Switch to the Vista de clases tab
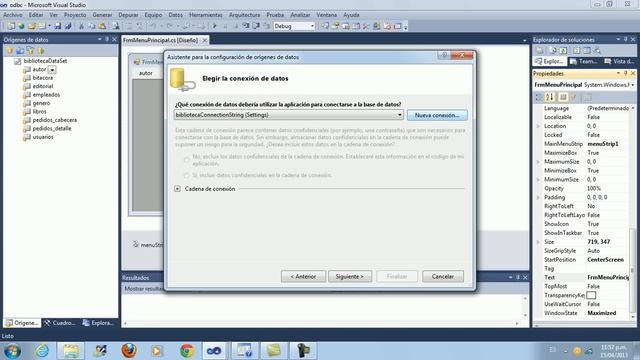 coord(619,61)
